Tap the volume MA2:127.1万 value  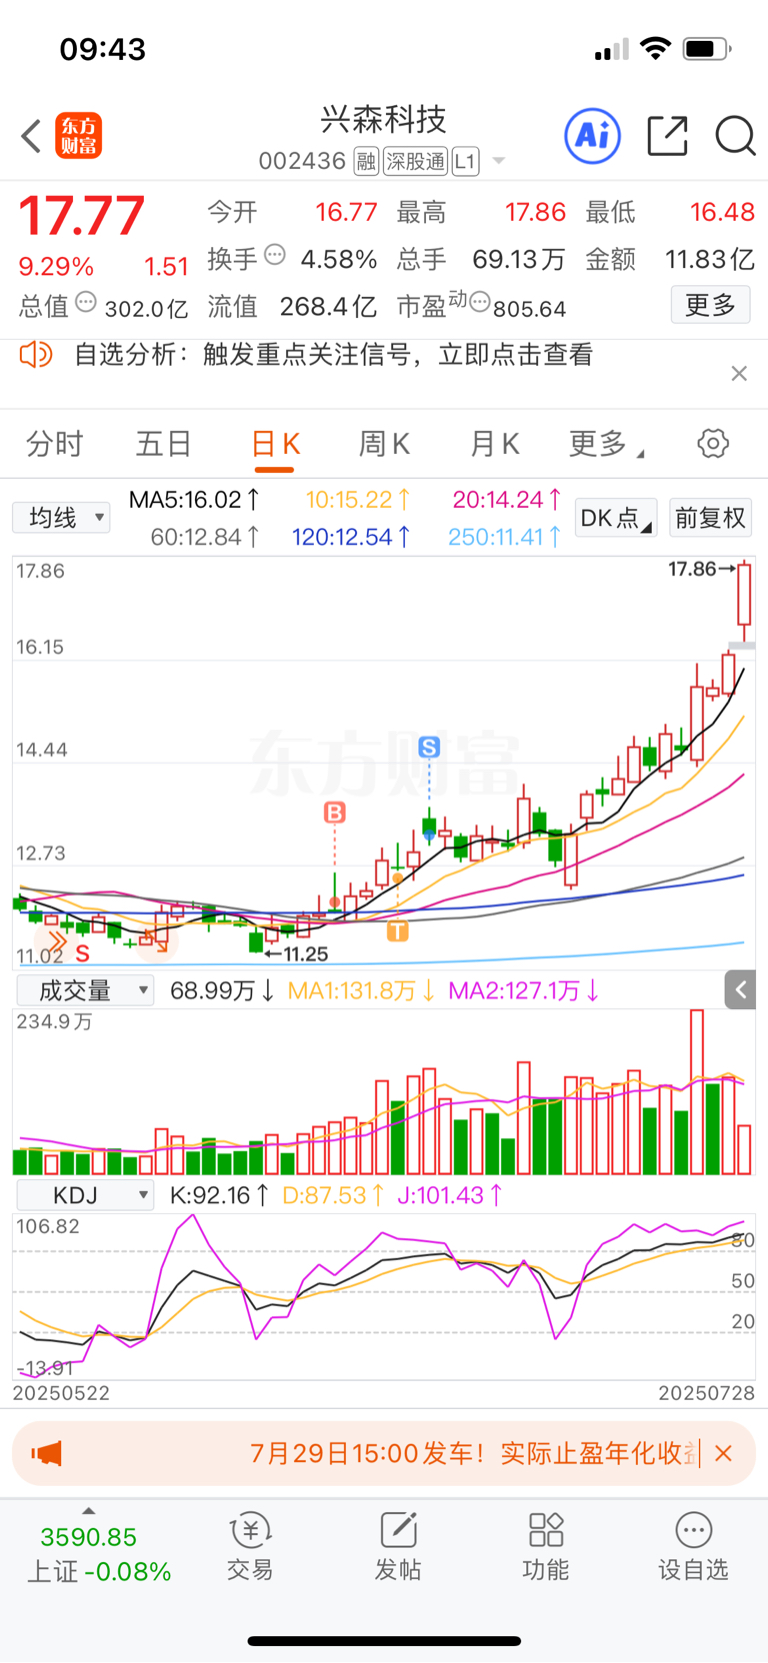click(523, 991)
